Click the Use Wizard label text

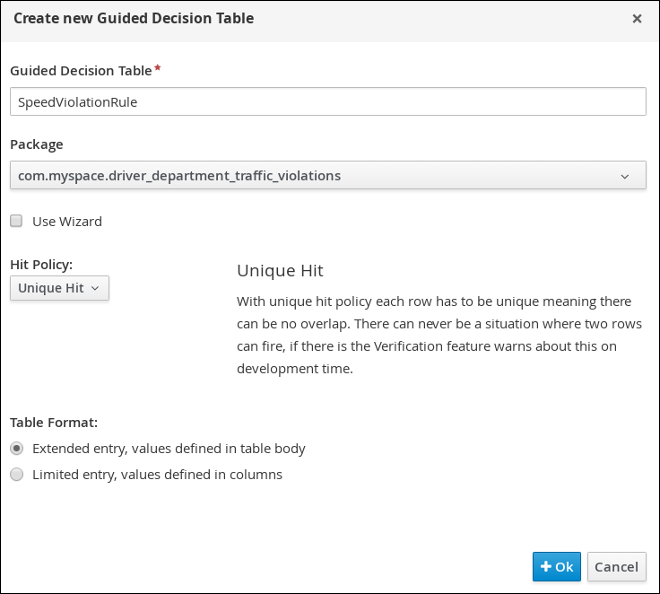pyautogui.click(x=67, y=221)
